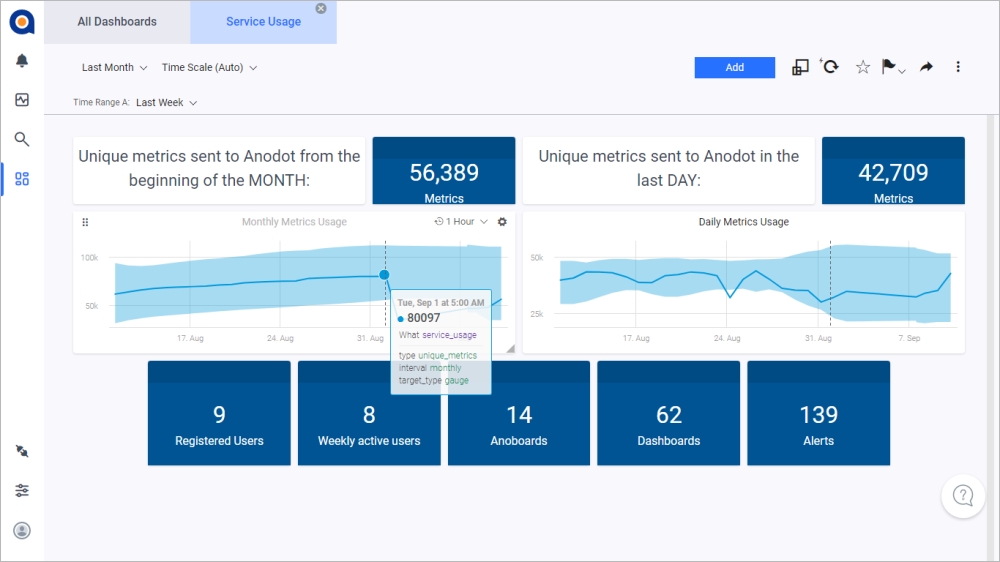The image size is (1000, 562).
Task: Open the 1 Hour interval dropdown
Action: tap(461, 222)
